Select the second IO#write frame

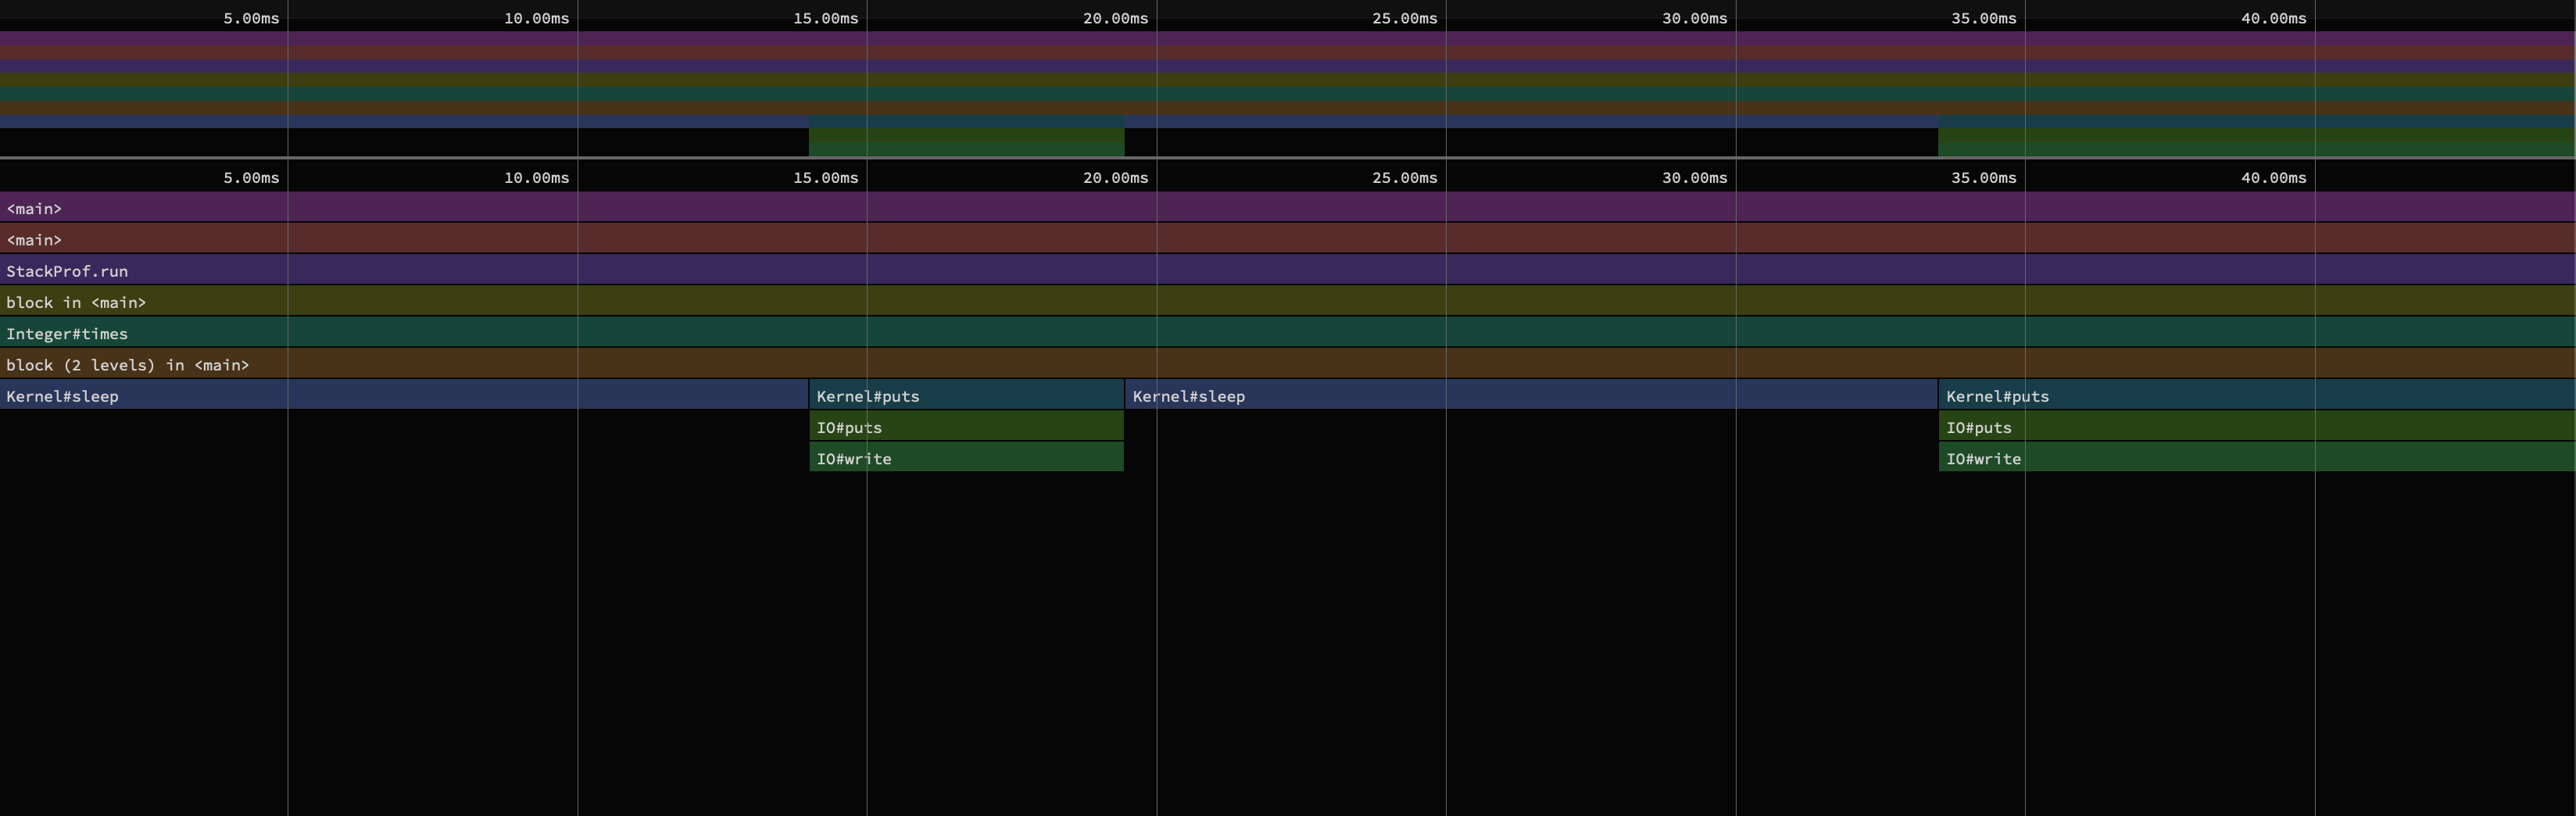(2258, 457)
